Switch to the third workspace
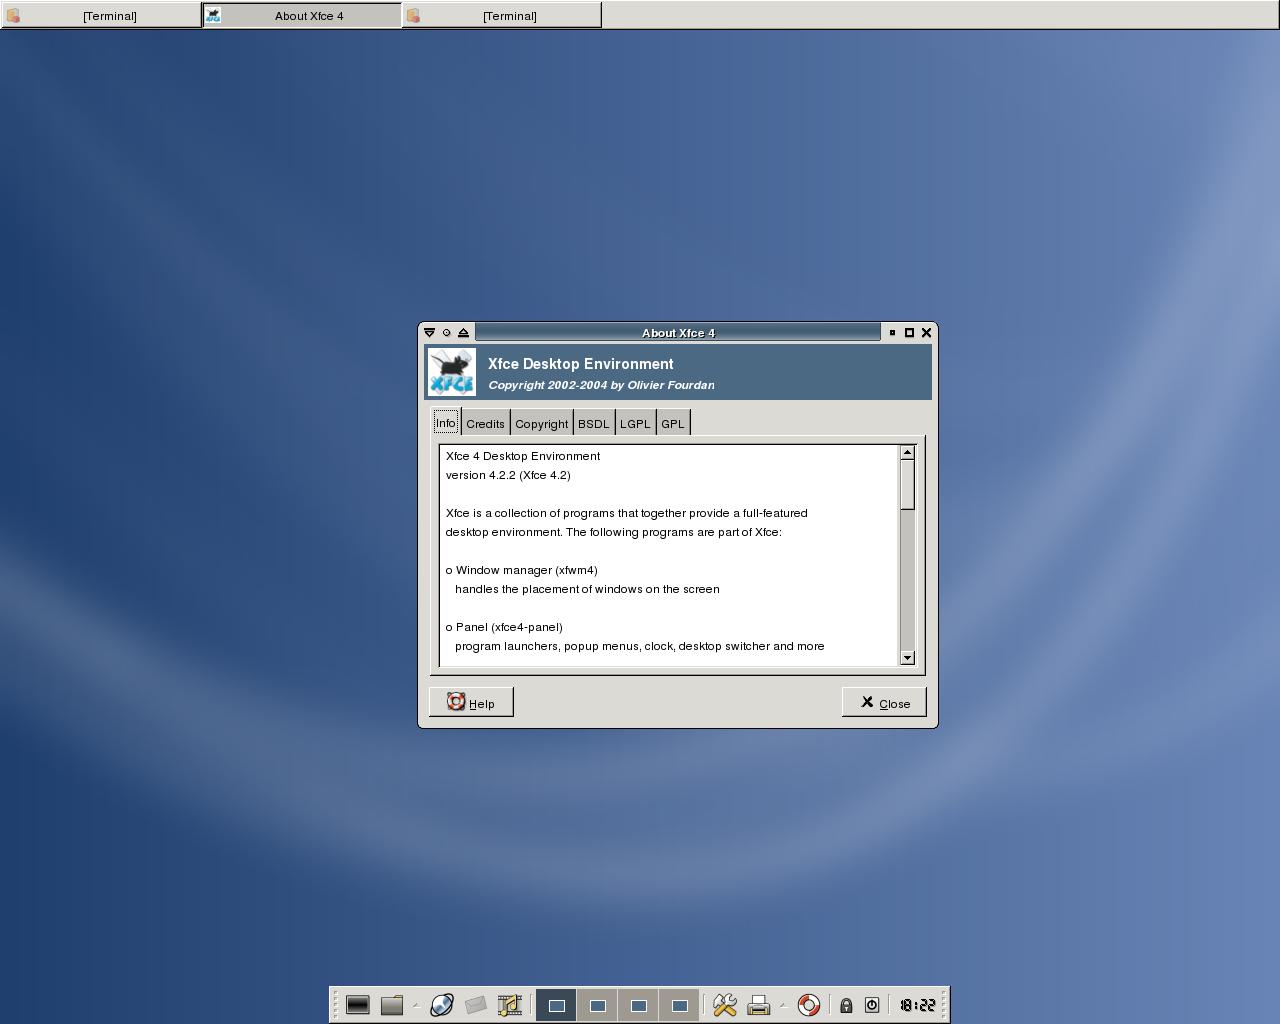 click(x=638, y=1005)
